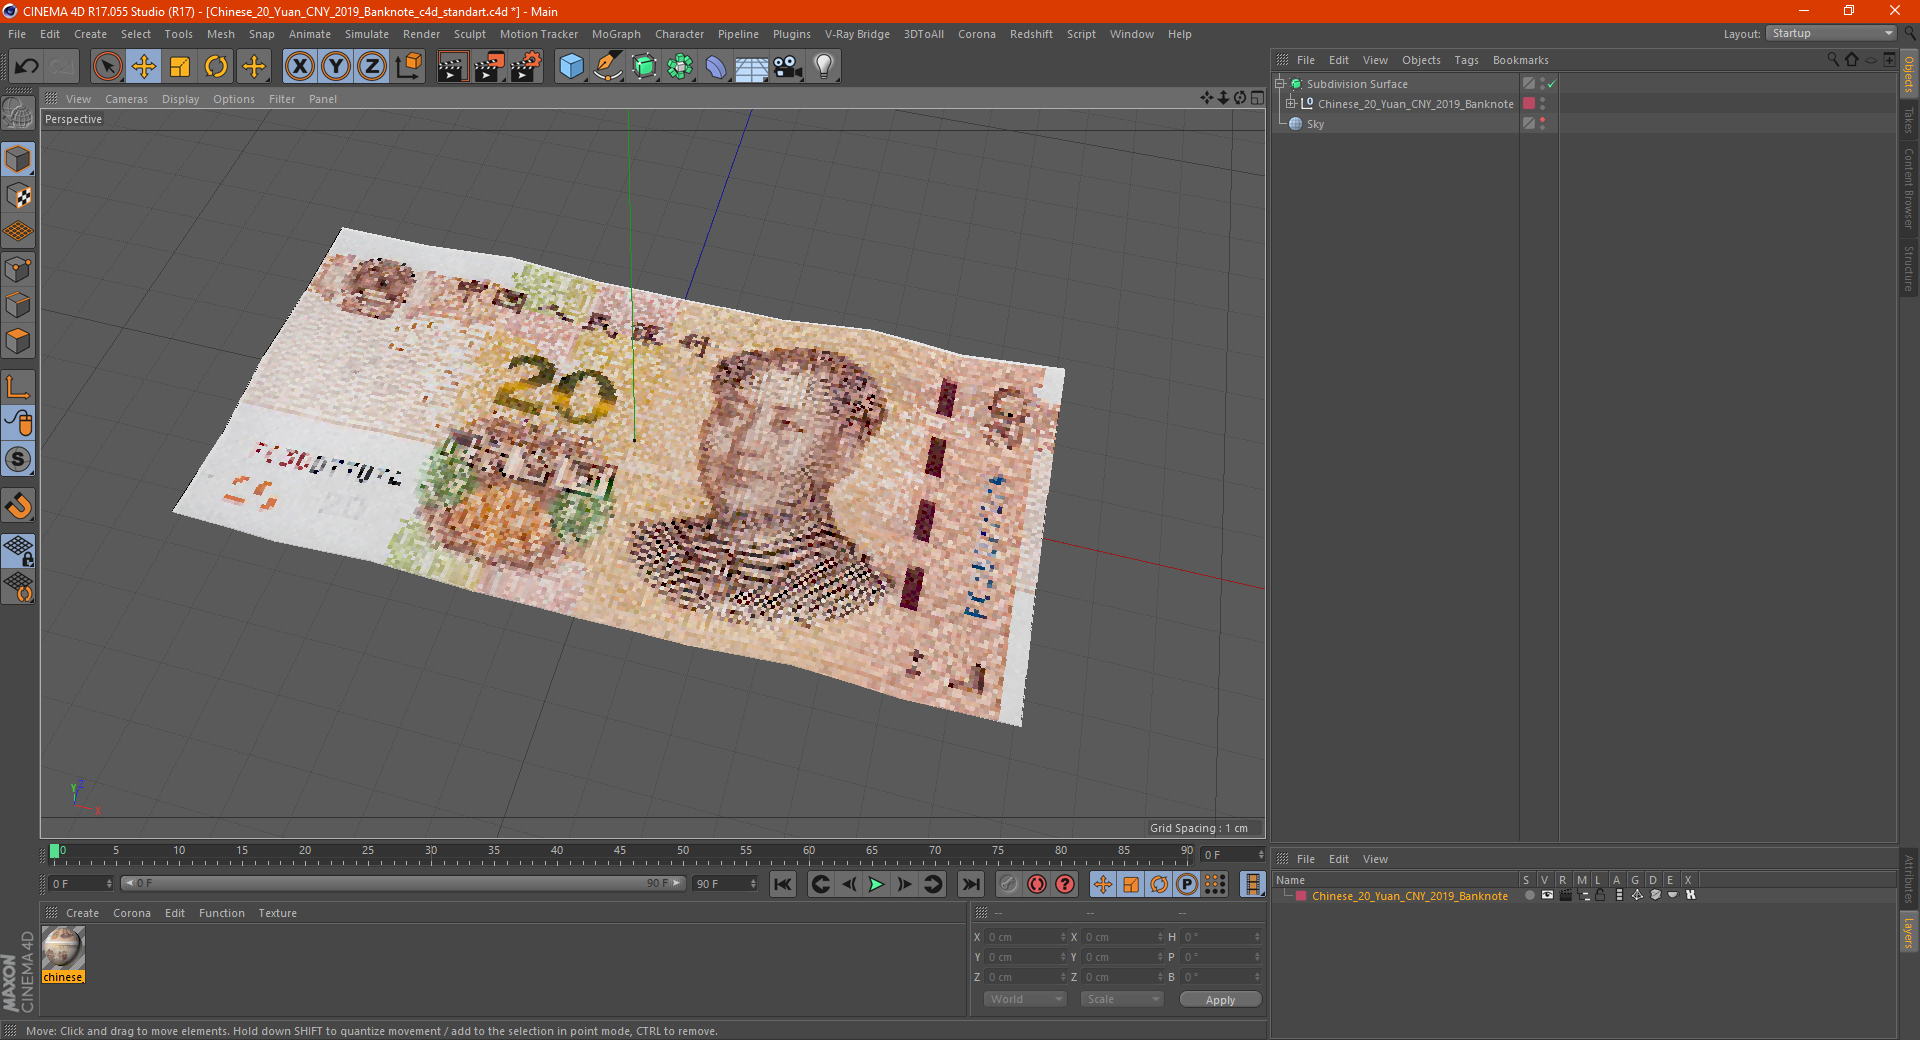Toggle banknote object visibility dots

click(1542, 103)
